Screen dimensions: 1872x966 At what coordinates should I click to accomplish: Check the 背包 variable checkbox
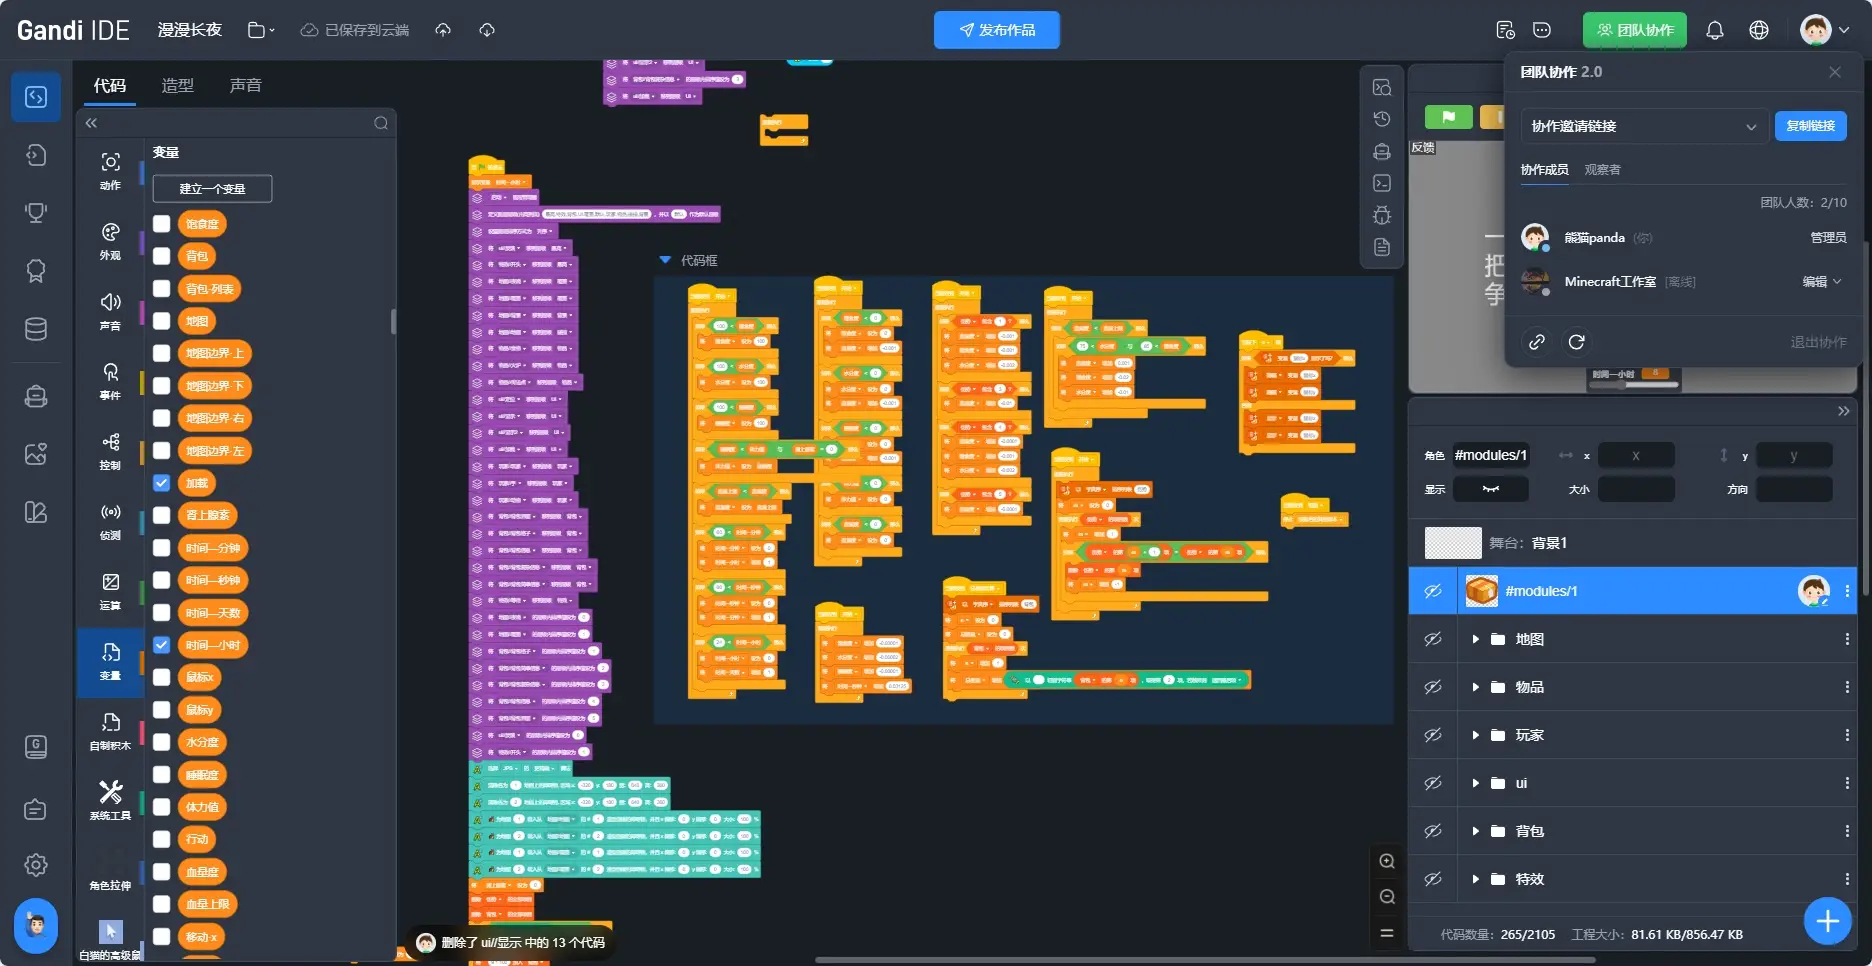161,256
